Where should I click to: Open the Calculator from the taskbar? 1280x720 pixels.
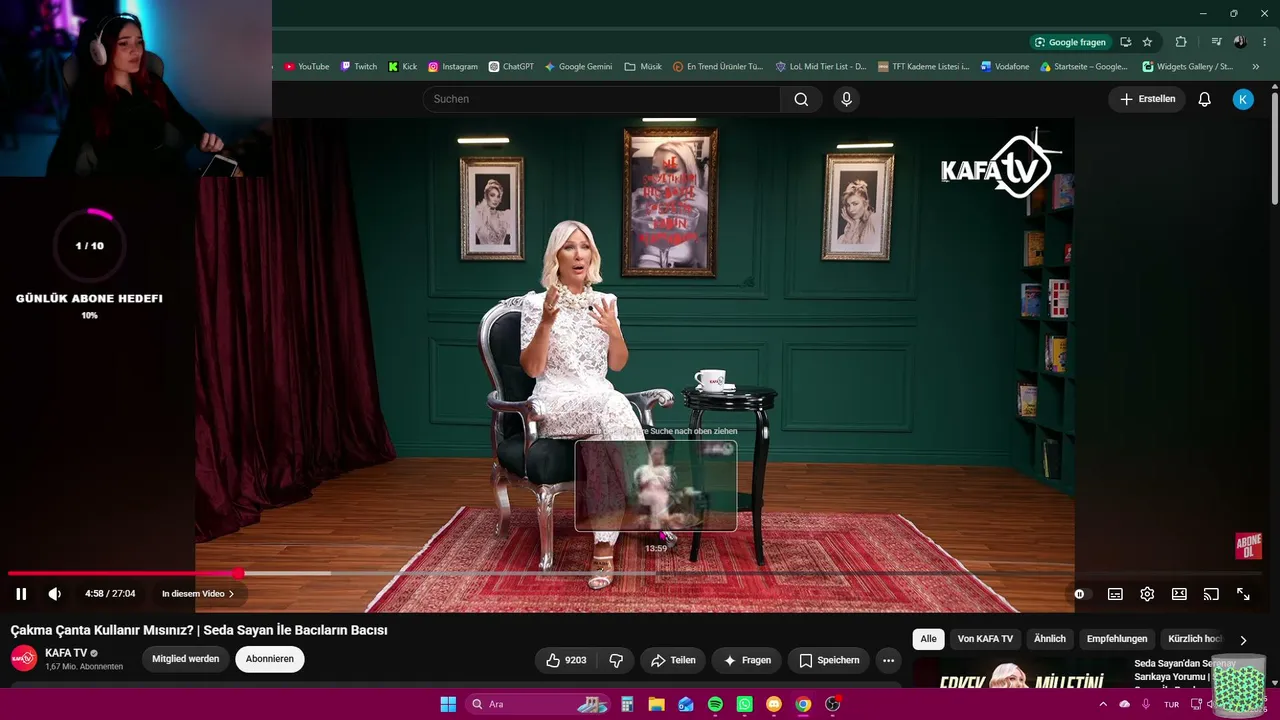[627, 704]
